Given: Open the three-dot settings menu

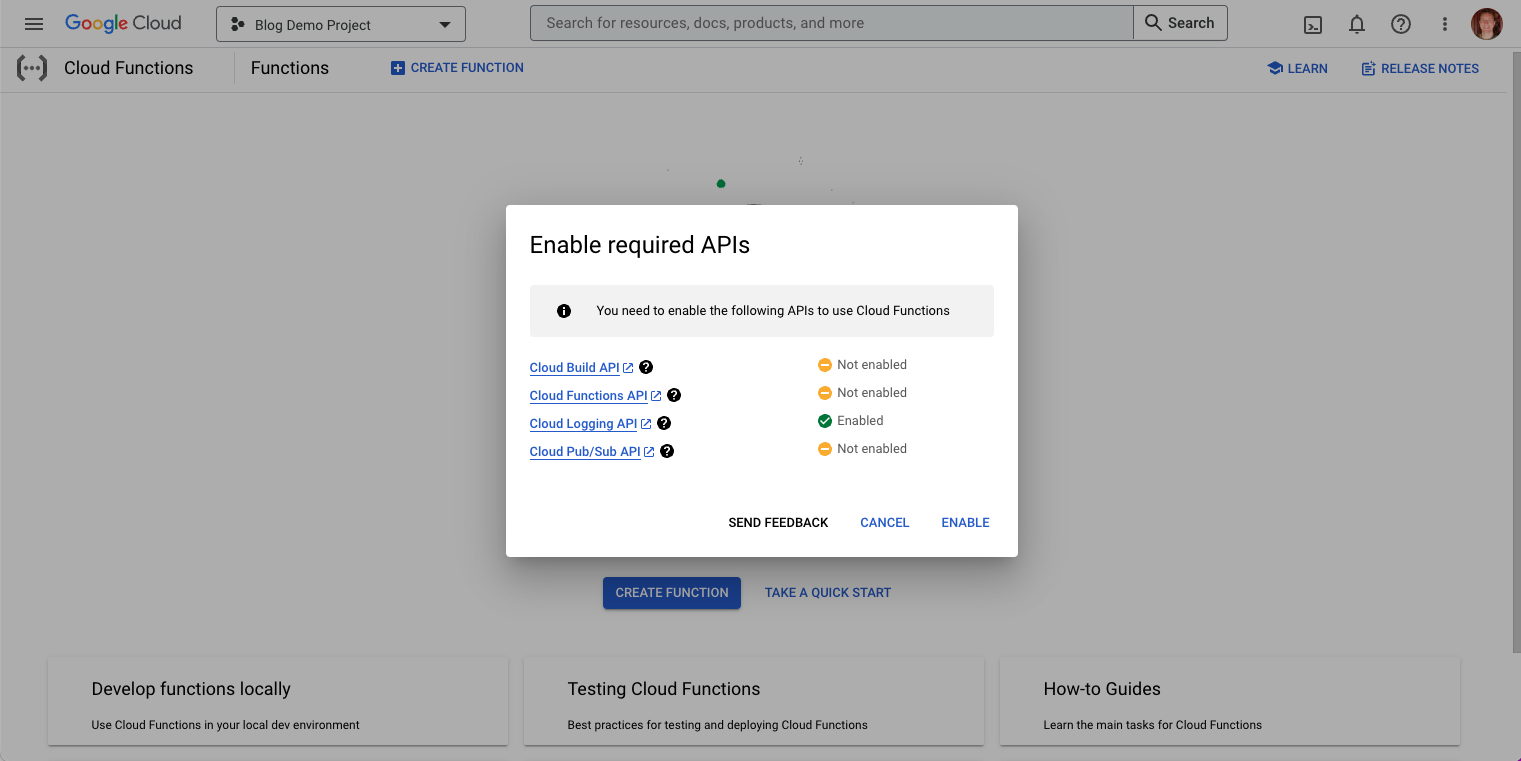Looking at the screenshot, I should (x=1445, y=24).
